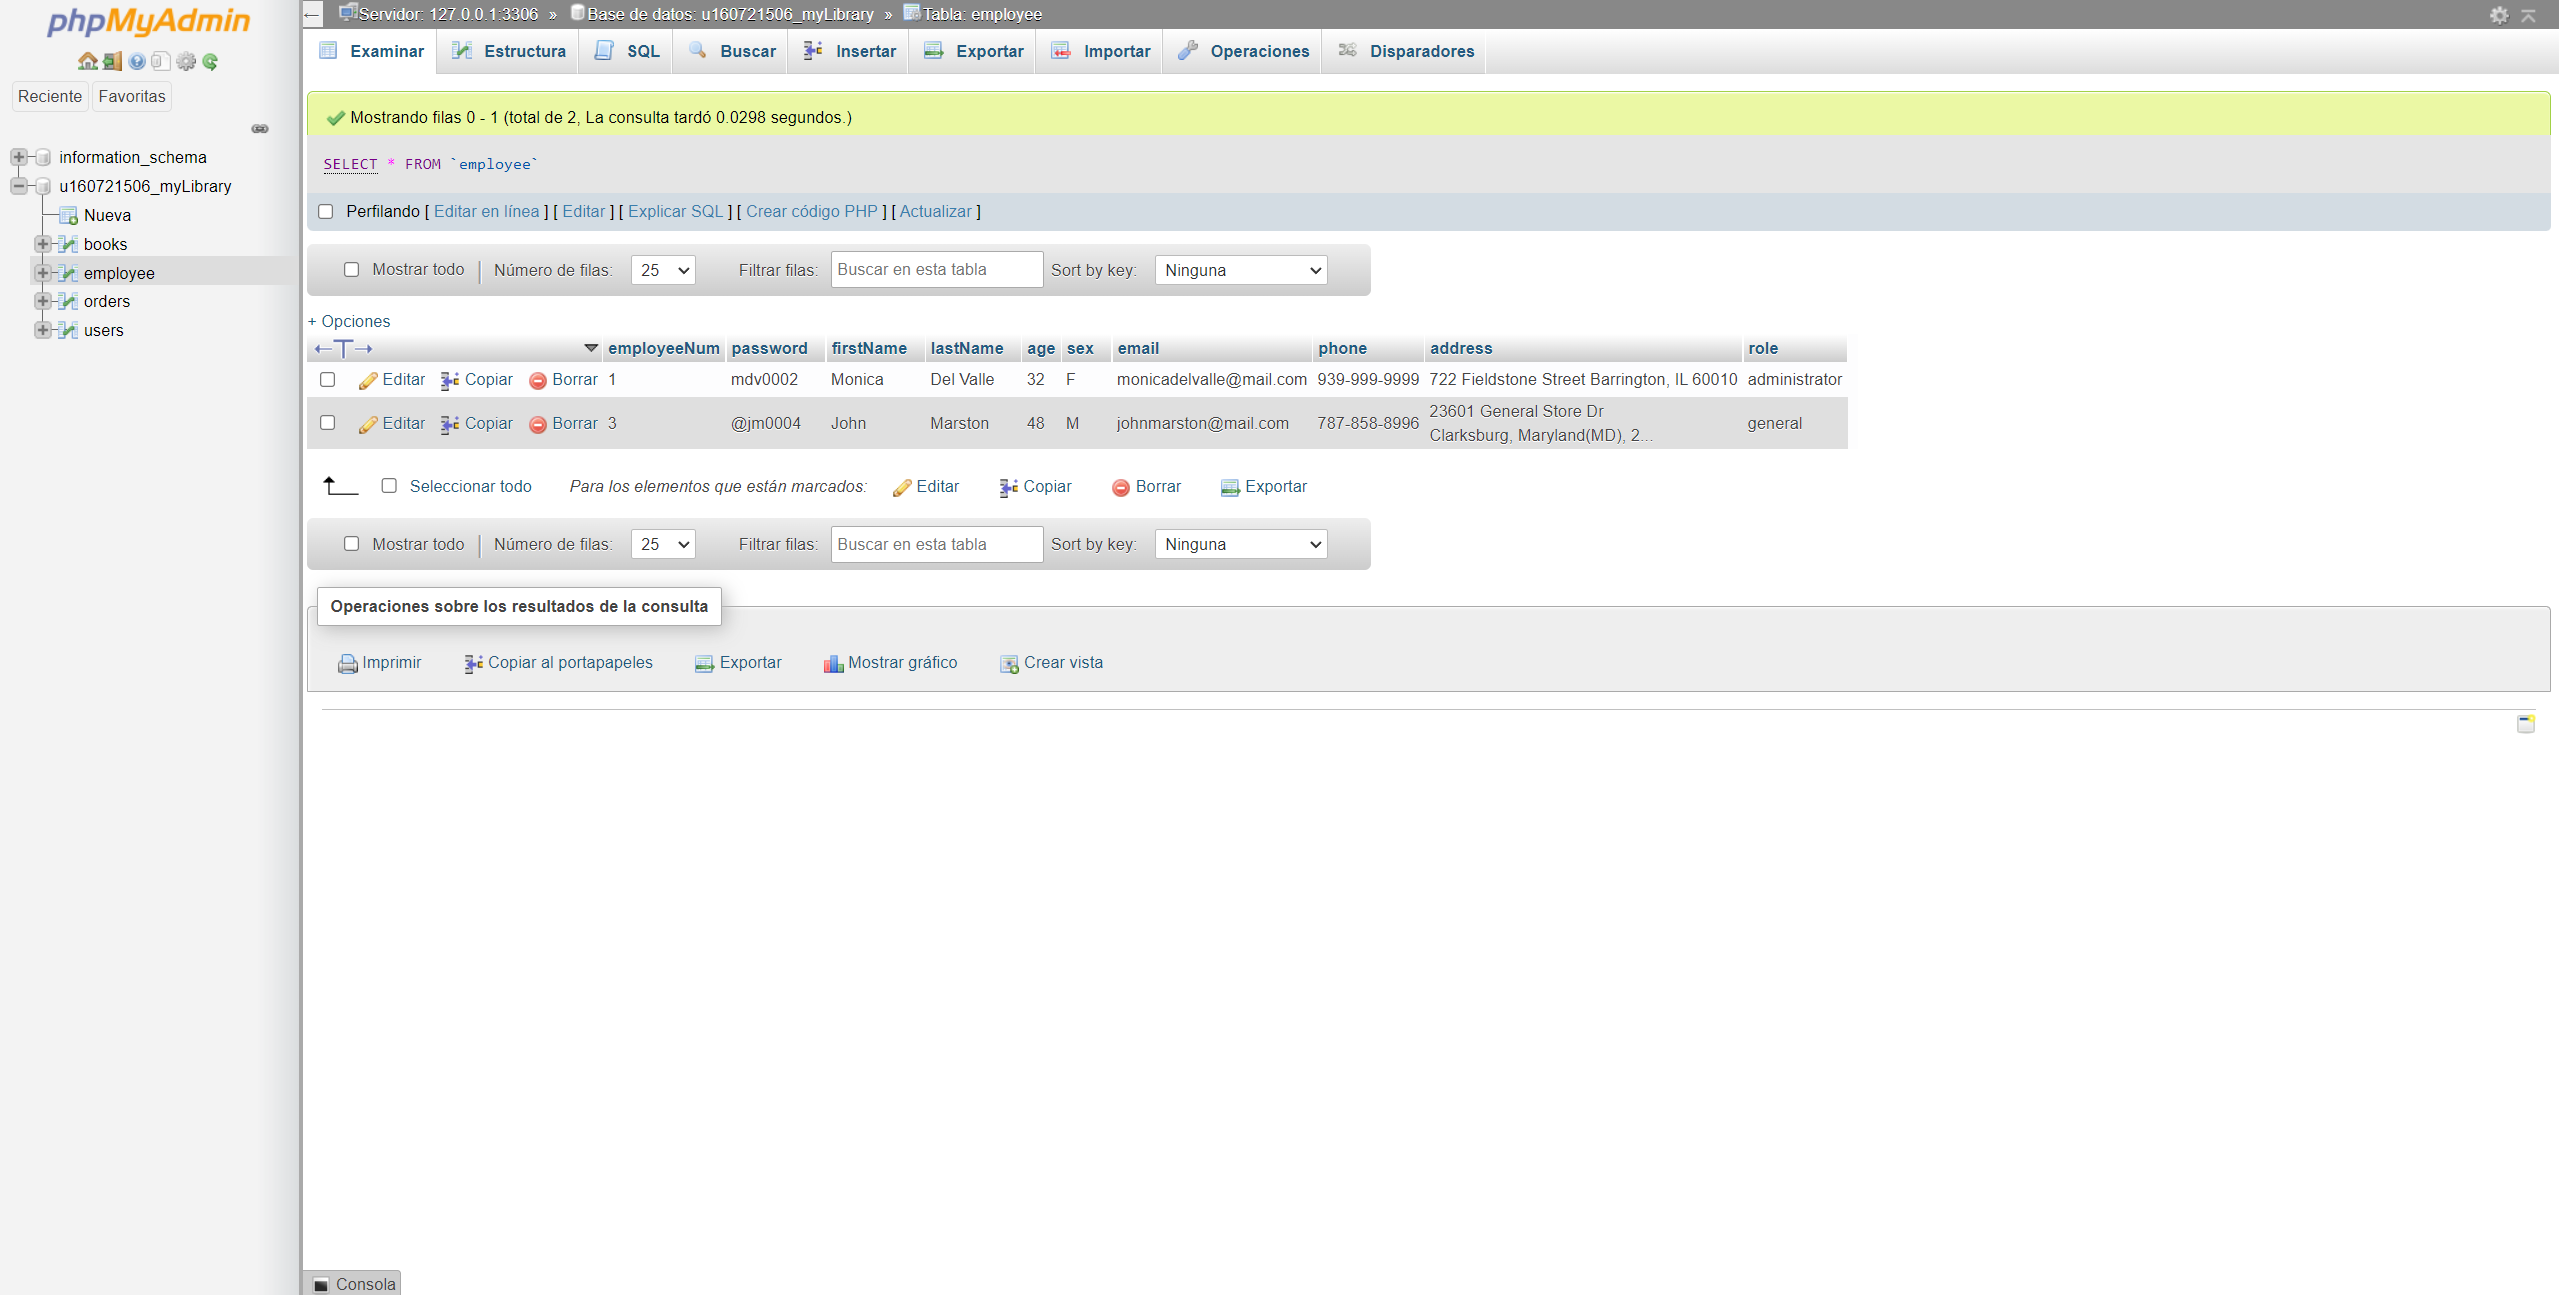Click the Mostrar gráfico chart icon

click(x=833, y=663)
